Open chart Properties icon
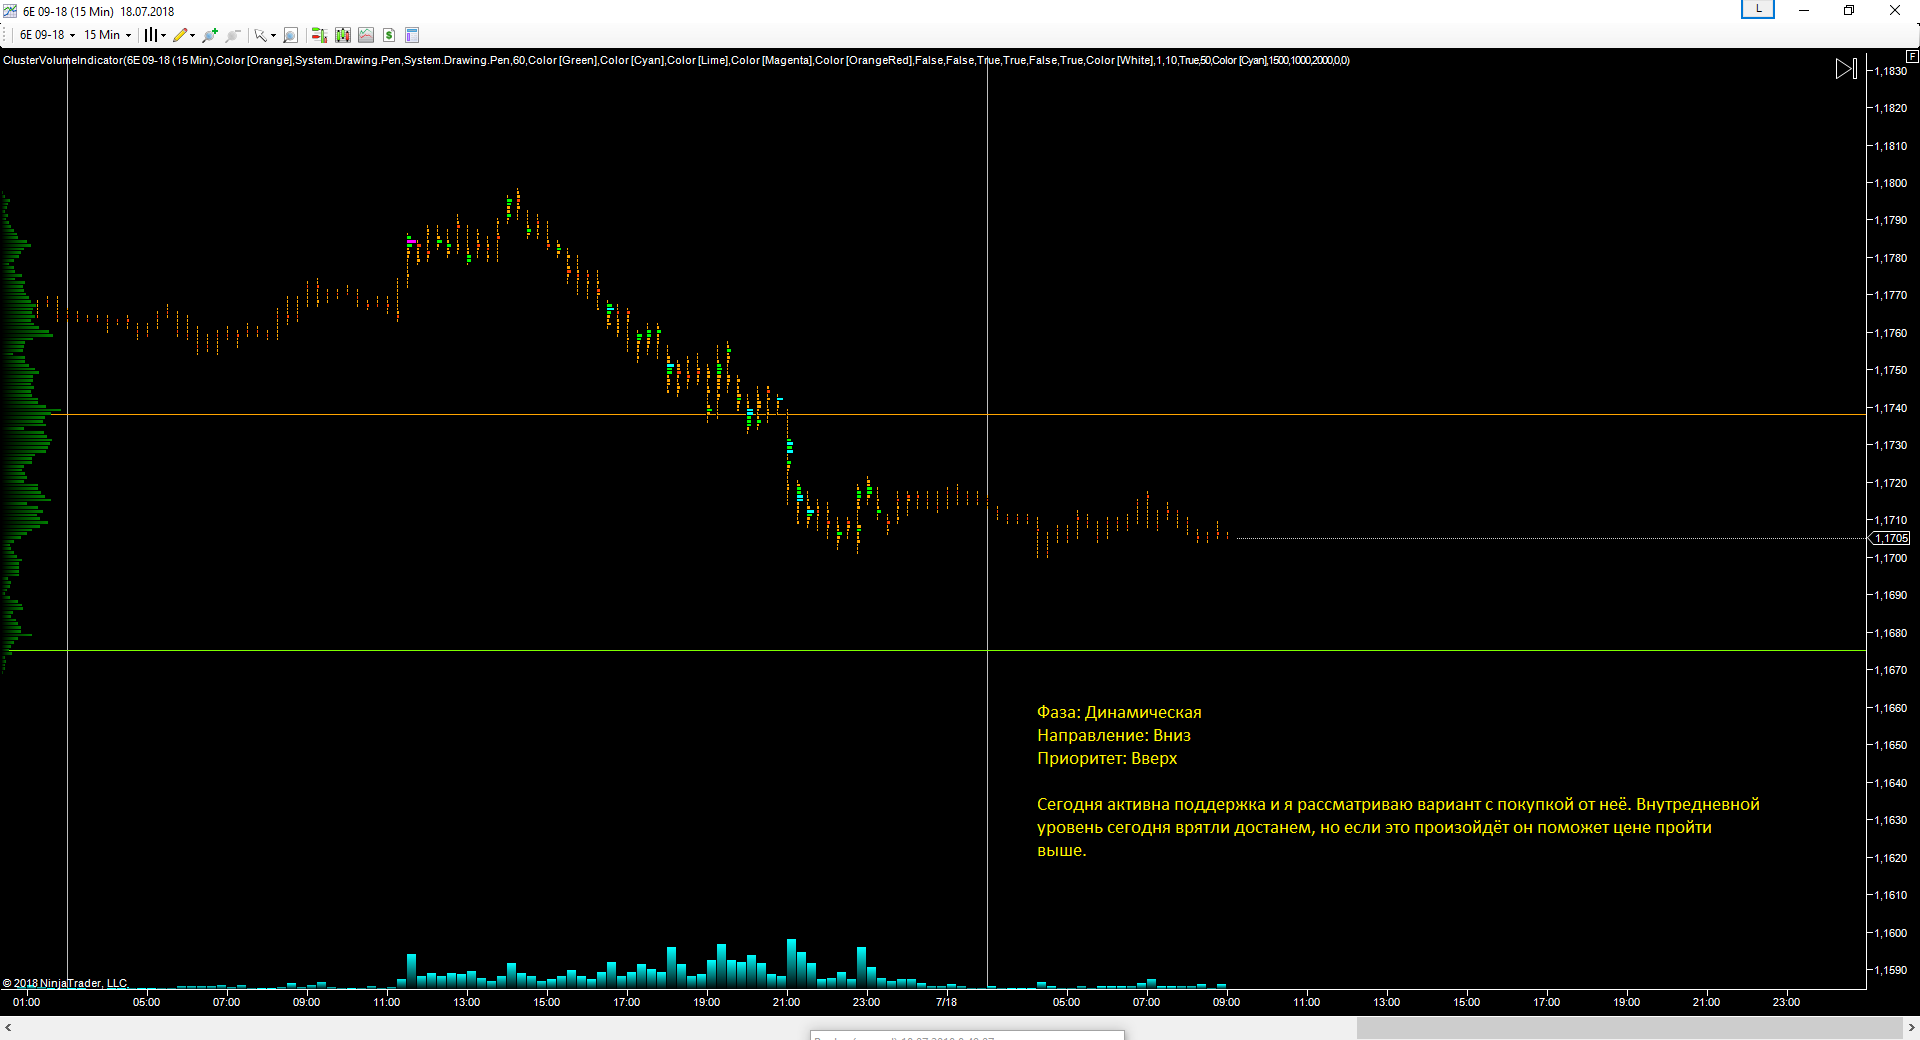The image size is (1920, 1040). click(412, 35)
